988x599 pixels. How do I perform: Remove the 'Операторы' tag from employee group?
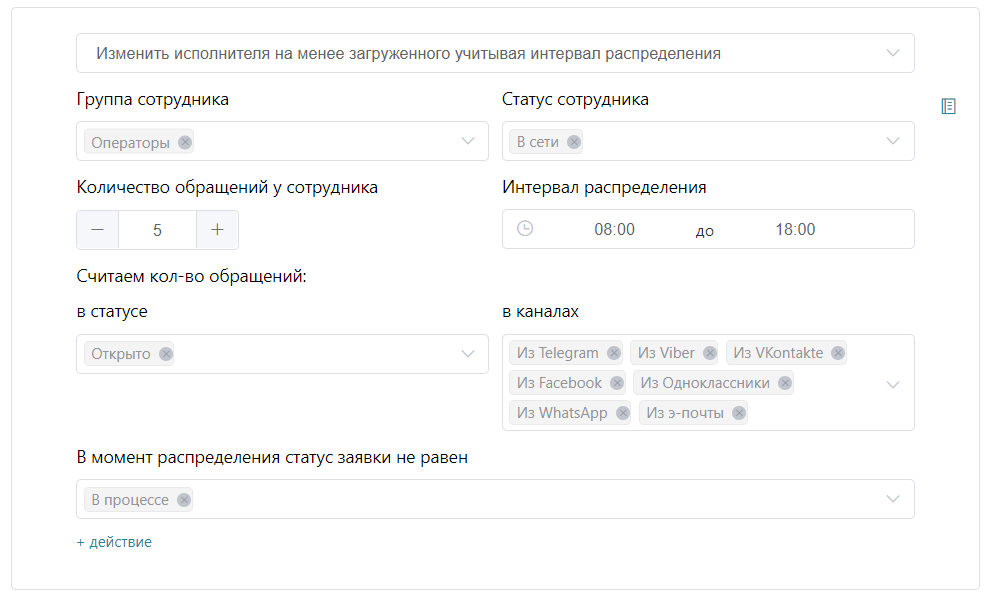point(185,142)
